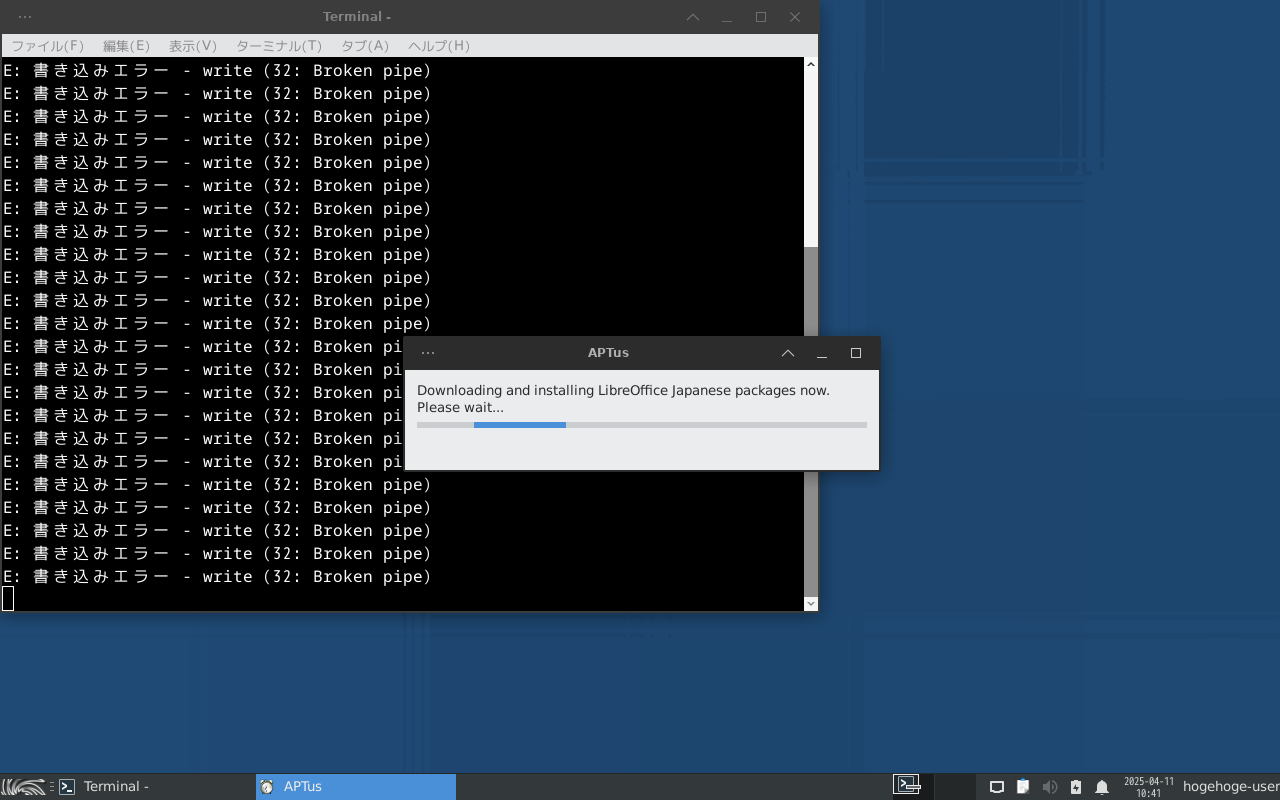This screenshot has width=1280, height=800.
Task: Click the 'Terminal -' window title text
Action: [x=357, y=17]
